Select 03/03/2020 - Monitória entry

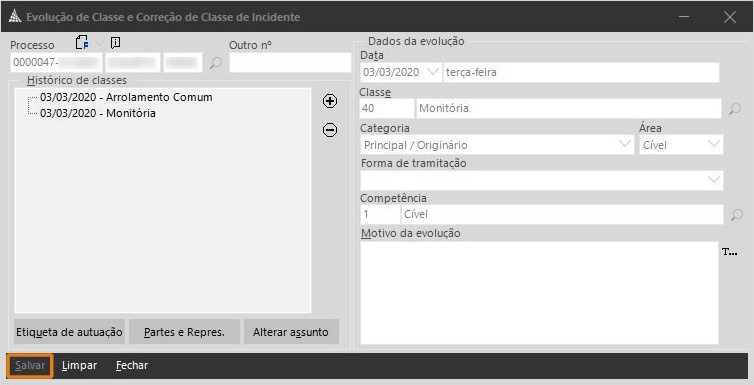pyautogui.click(x=98, y=113)
